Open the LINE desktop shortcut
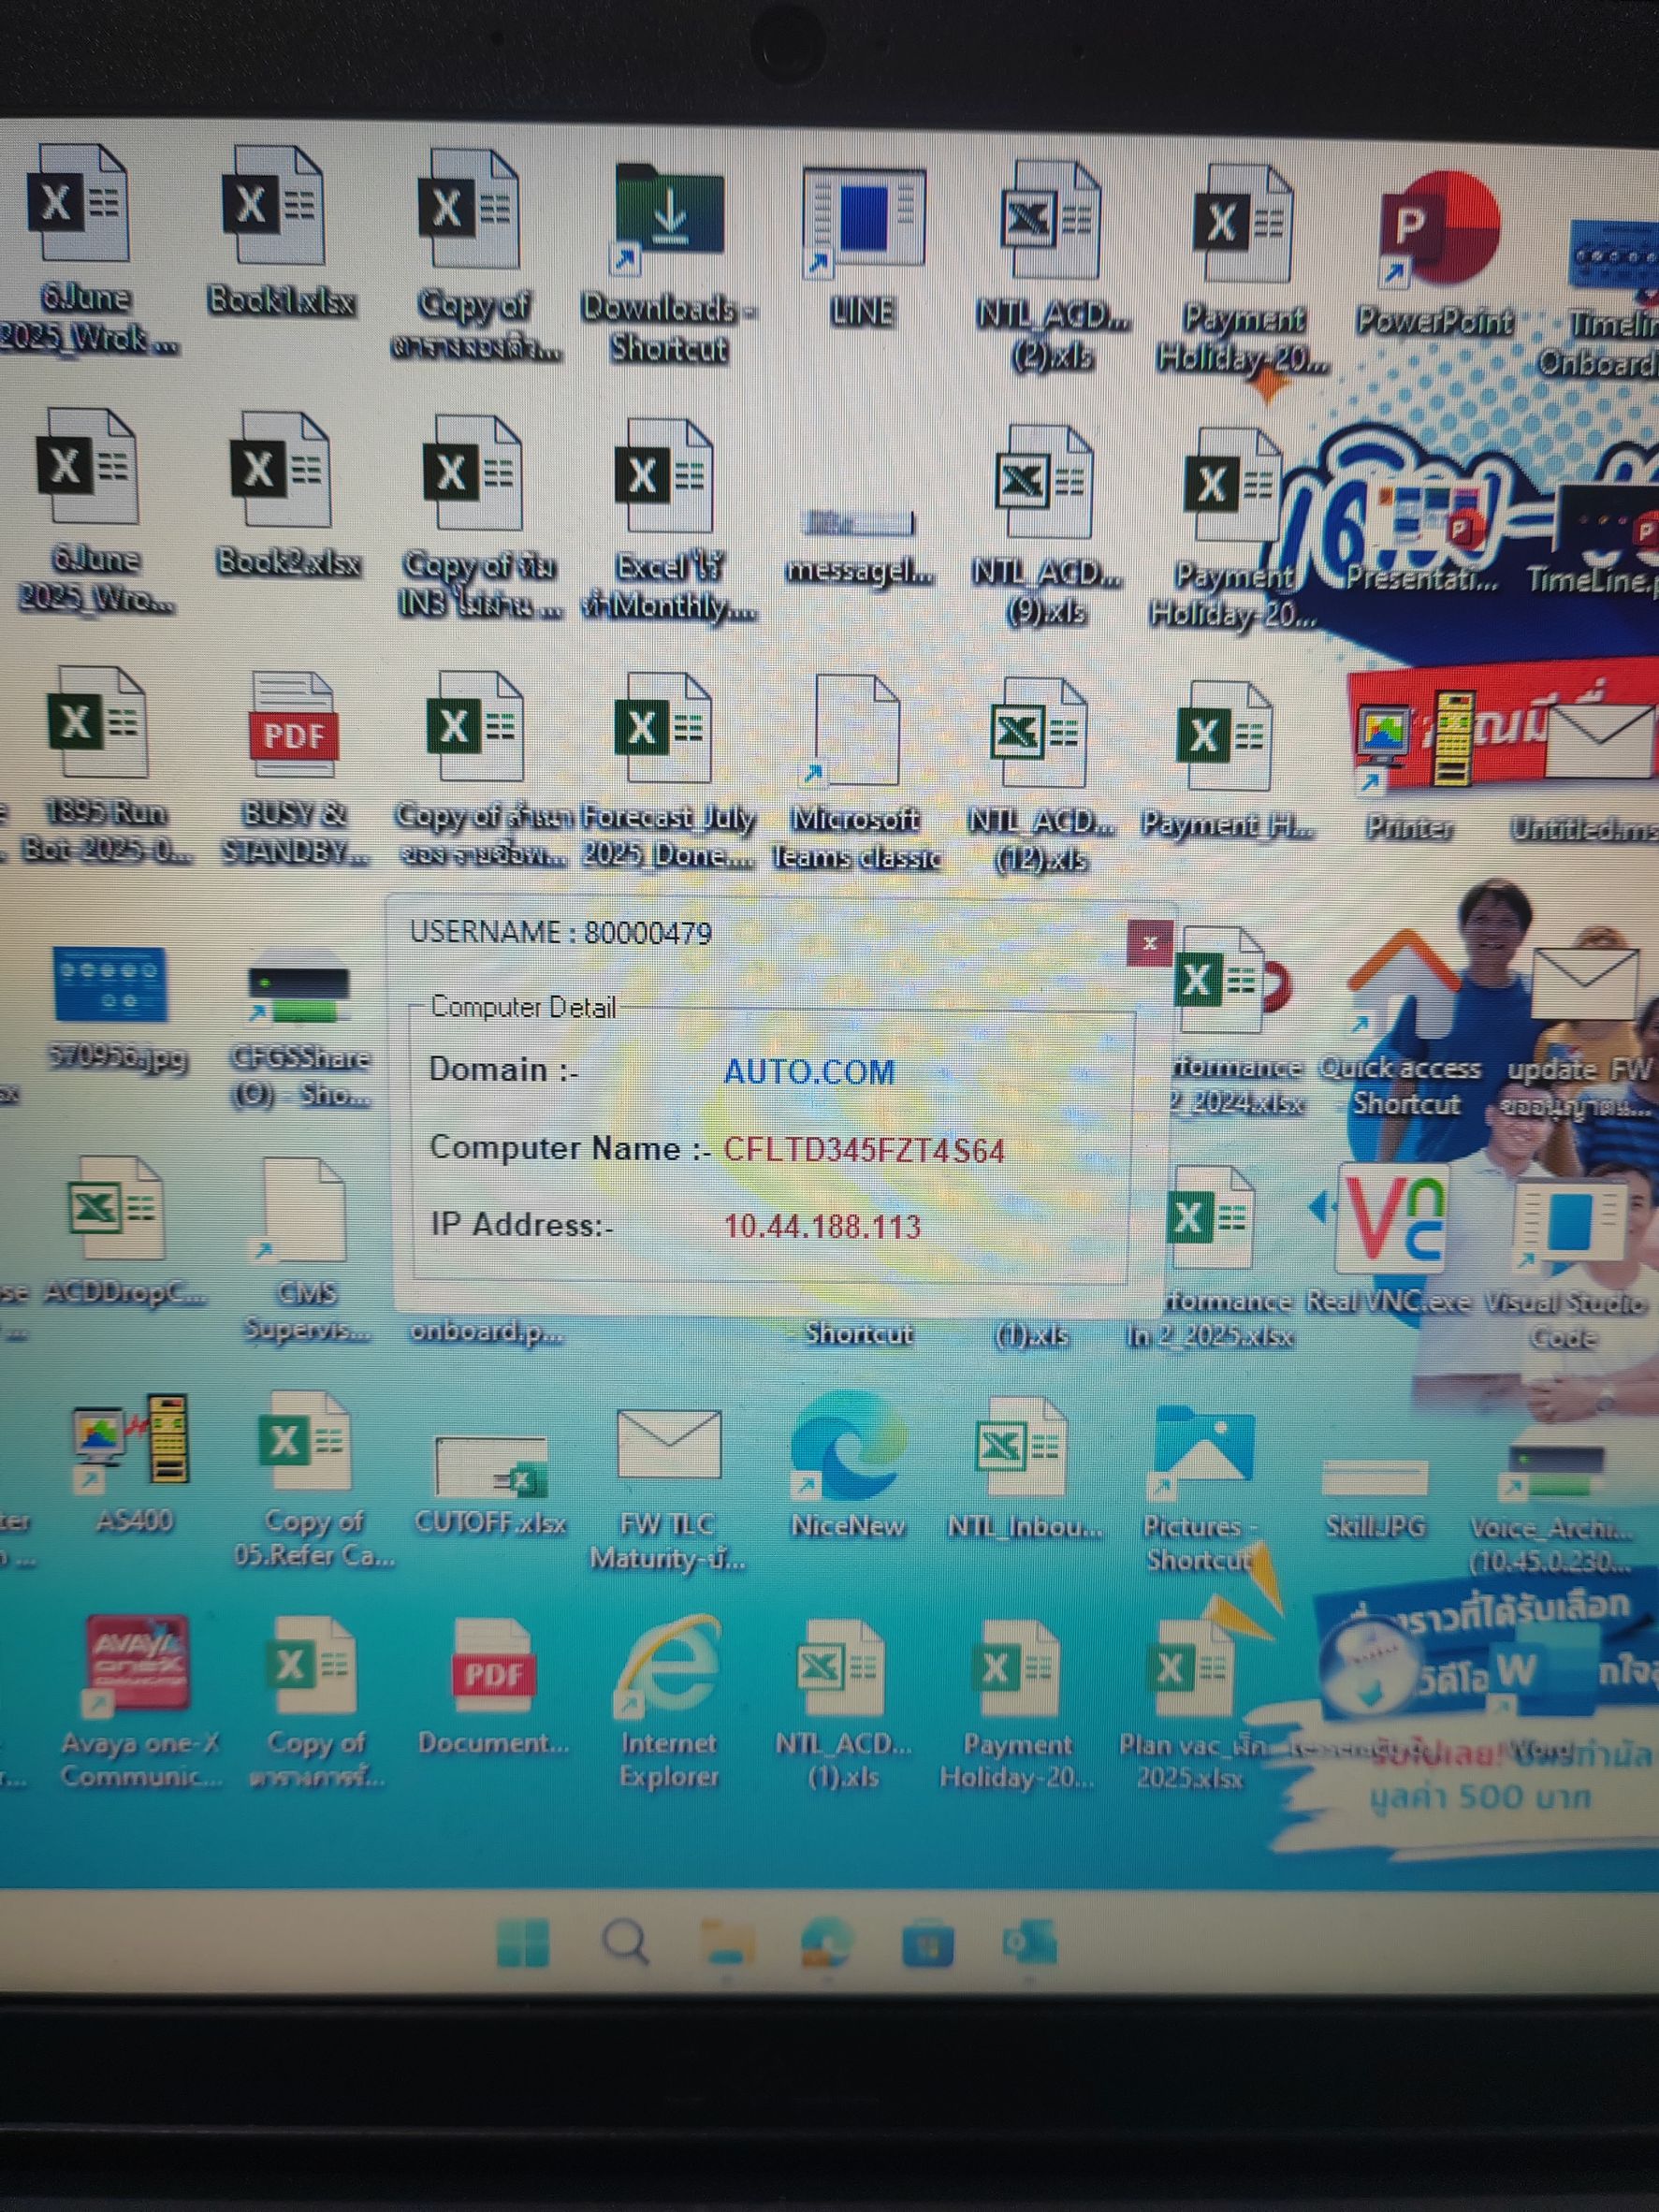 [x=863, y=220]
